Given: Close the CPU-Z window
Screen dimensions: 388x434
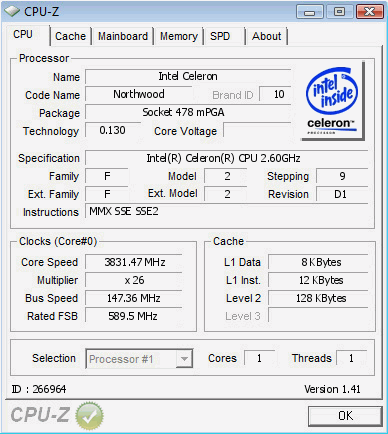Looking at the screenshot, I should pos(369,12).
